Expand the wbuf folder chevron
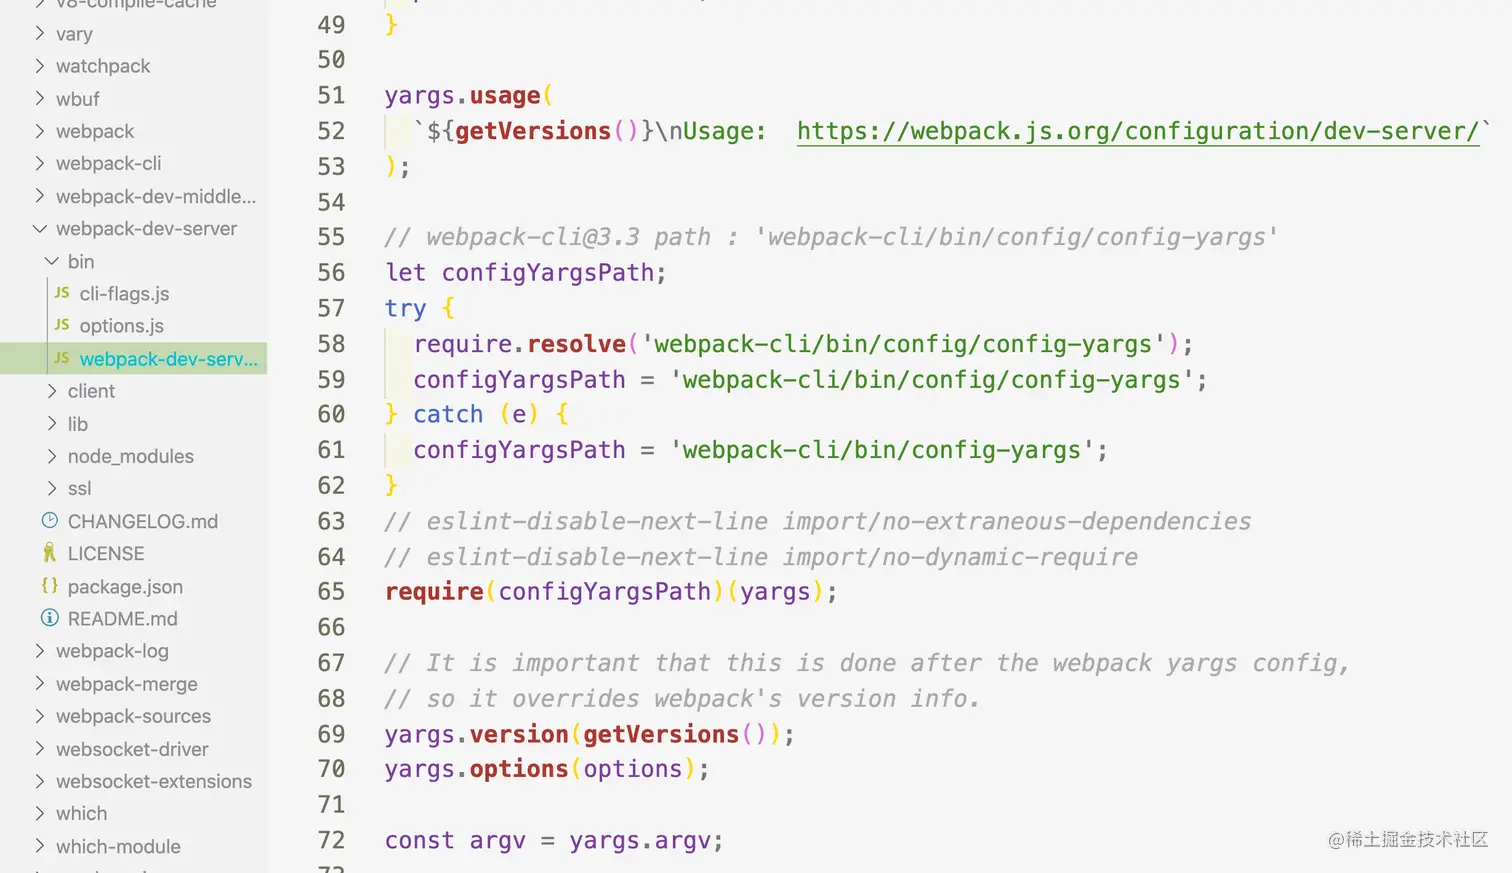The height and width of the screenshot is (873, 1512). click(39, 98)
